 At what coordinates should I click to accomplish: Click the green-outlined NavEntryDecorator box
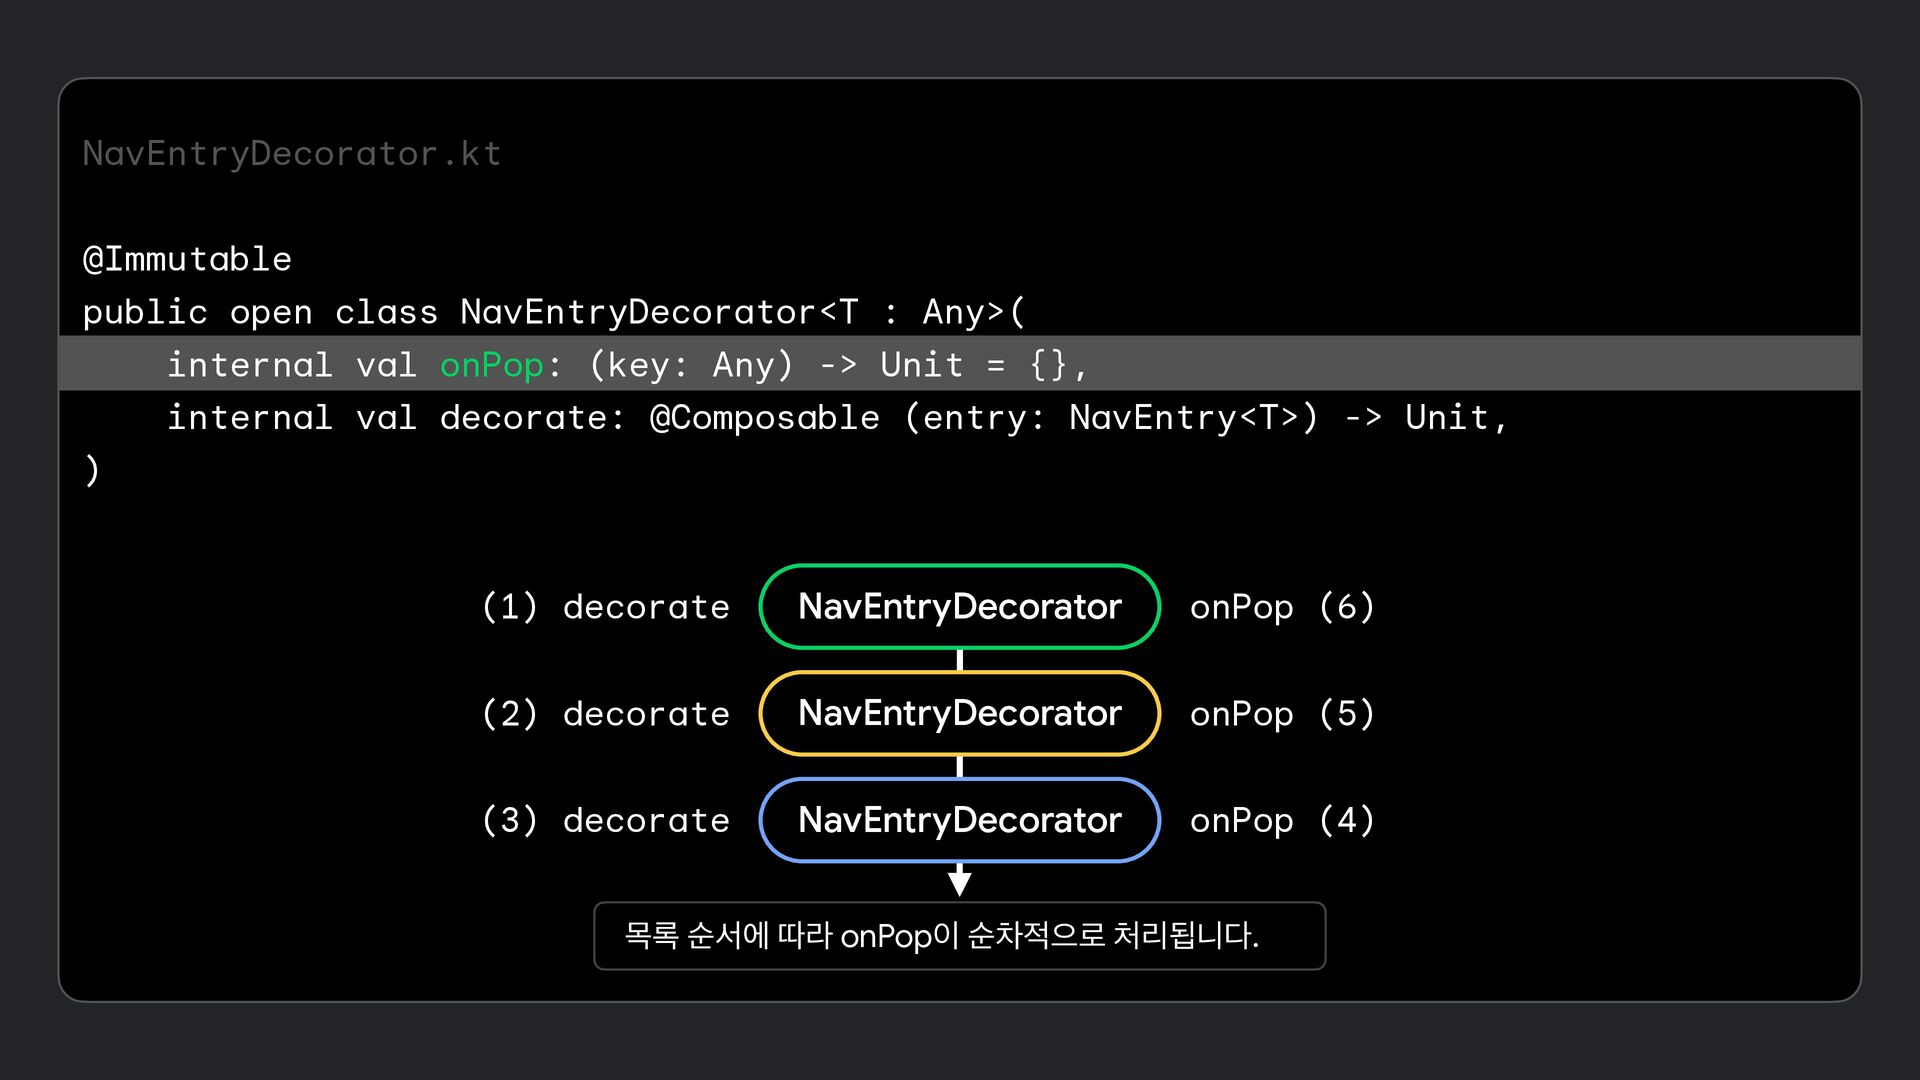coord(959,607)
